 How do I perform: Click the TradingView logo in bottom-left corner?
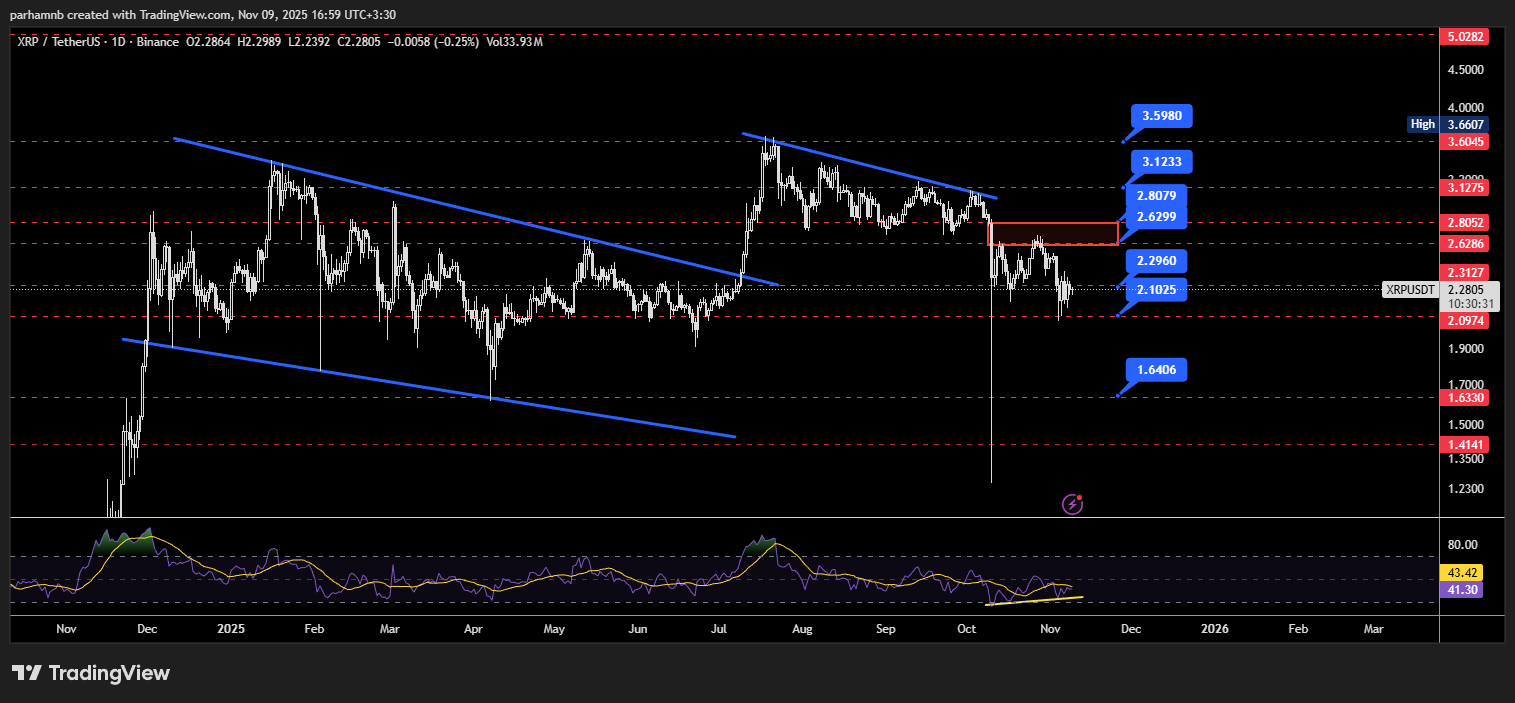(91, 673)
